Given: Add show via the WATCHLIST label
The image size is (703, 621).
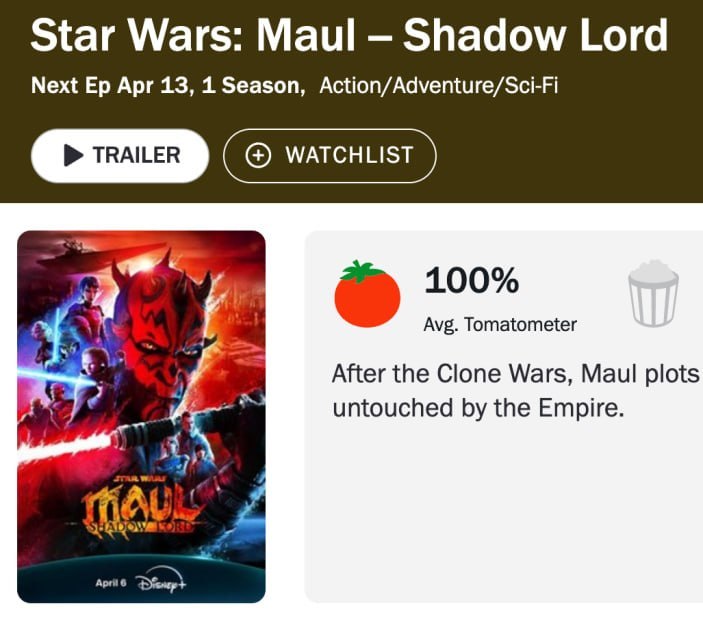Looking at the screenshot, I should click(x=349, y=155).
